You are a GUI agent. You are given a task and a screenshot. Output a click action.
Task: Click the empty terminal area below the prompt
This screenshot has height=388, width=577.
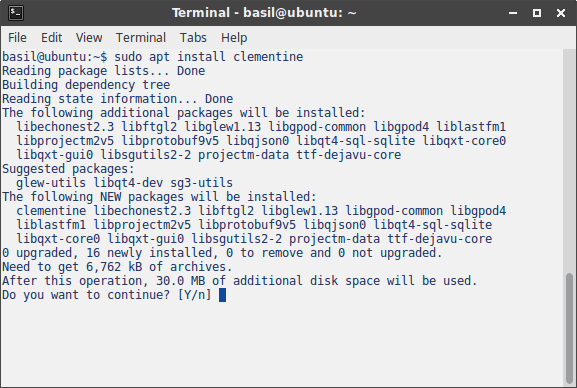283,342
